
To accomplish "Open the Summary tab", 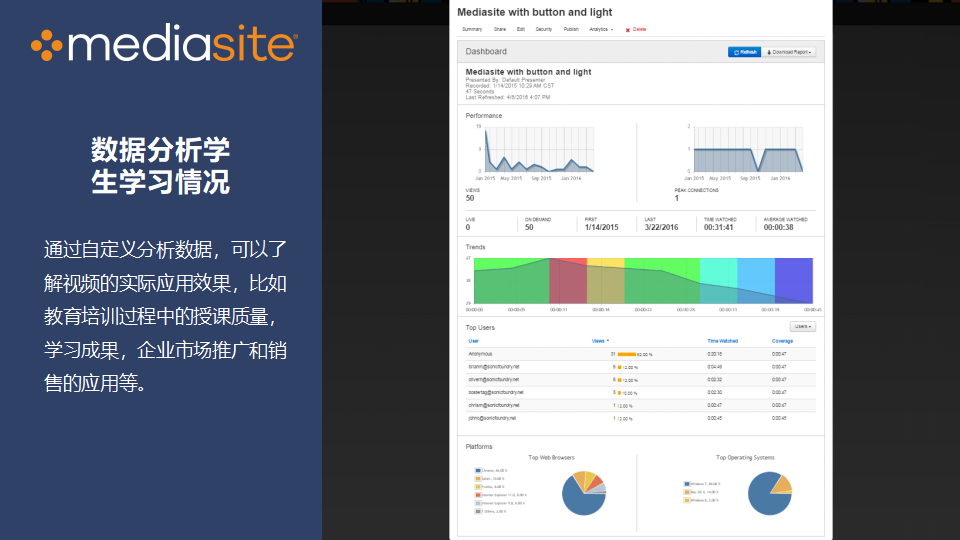I will pos(471,29).
